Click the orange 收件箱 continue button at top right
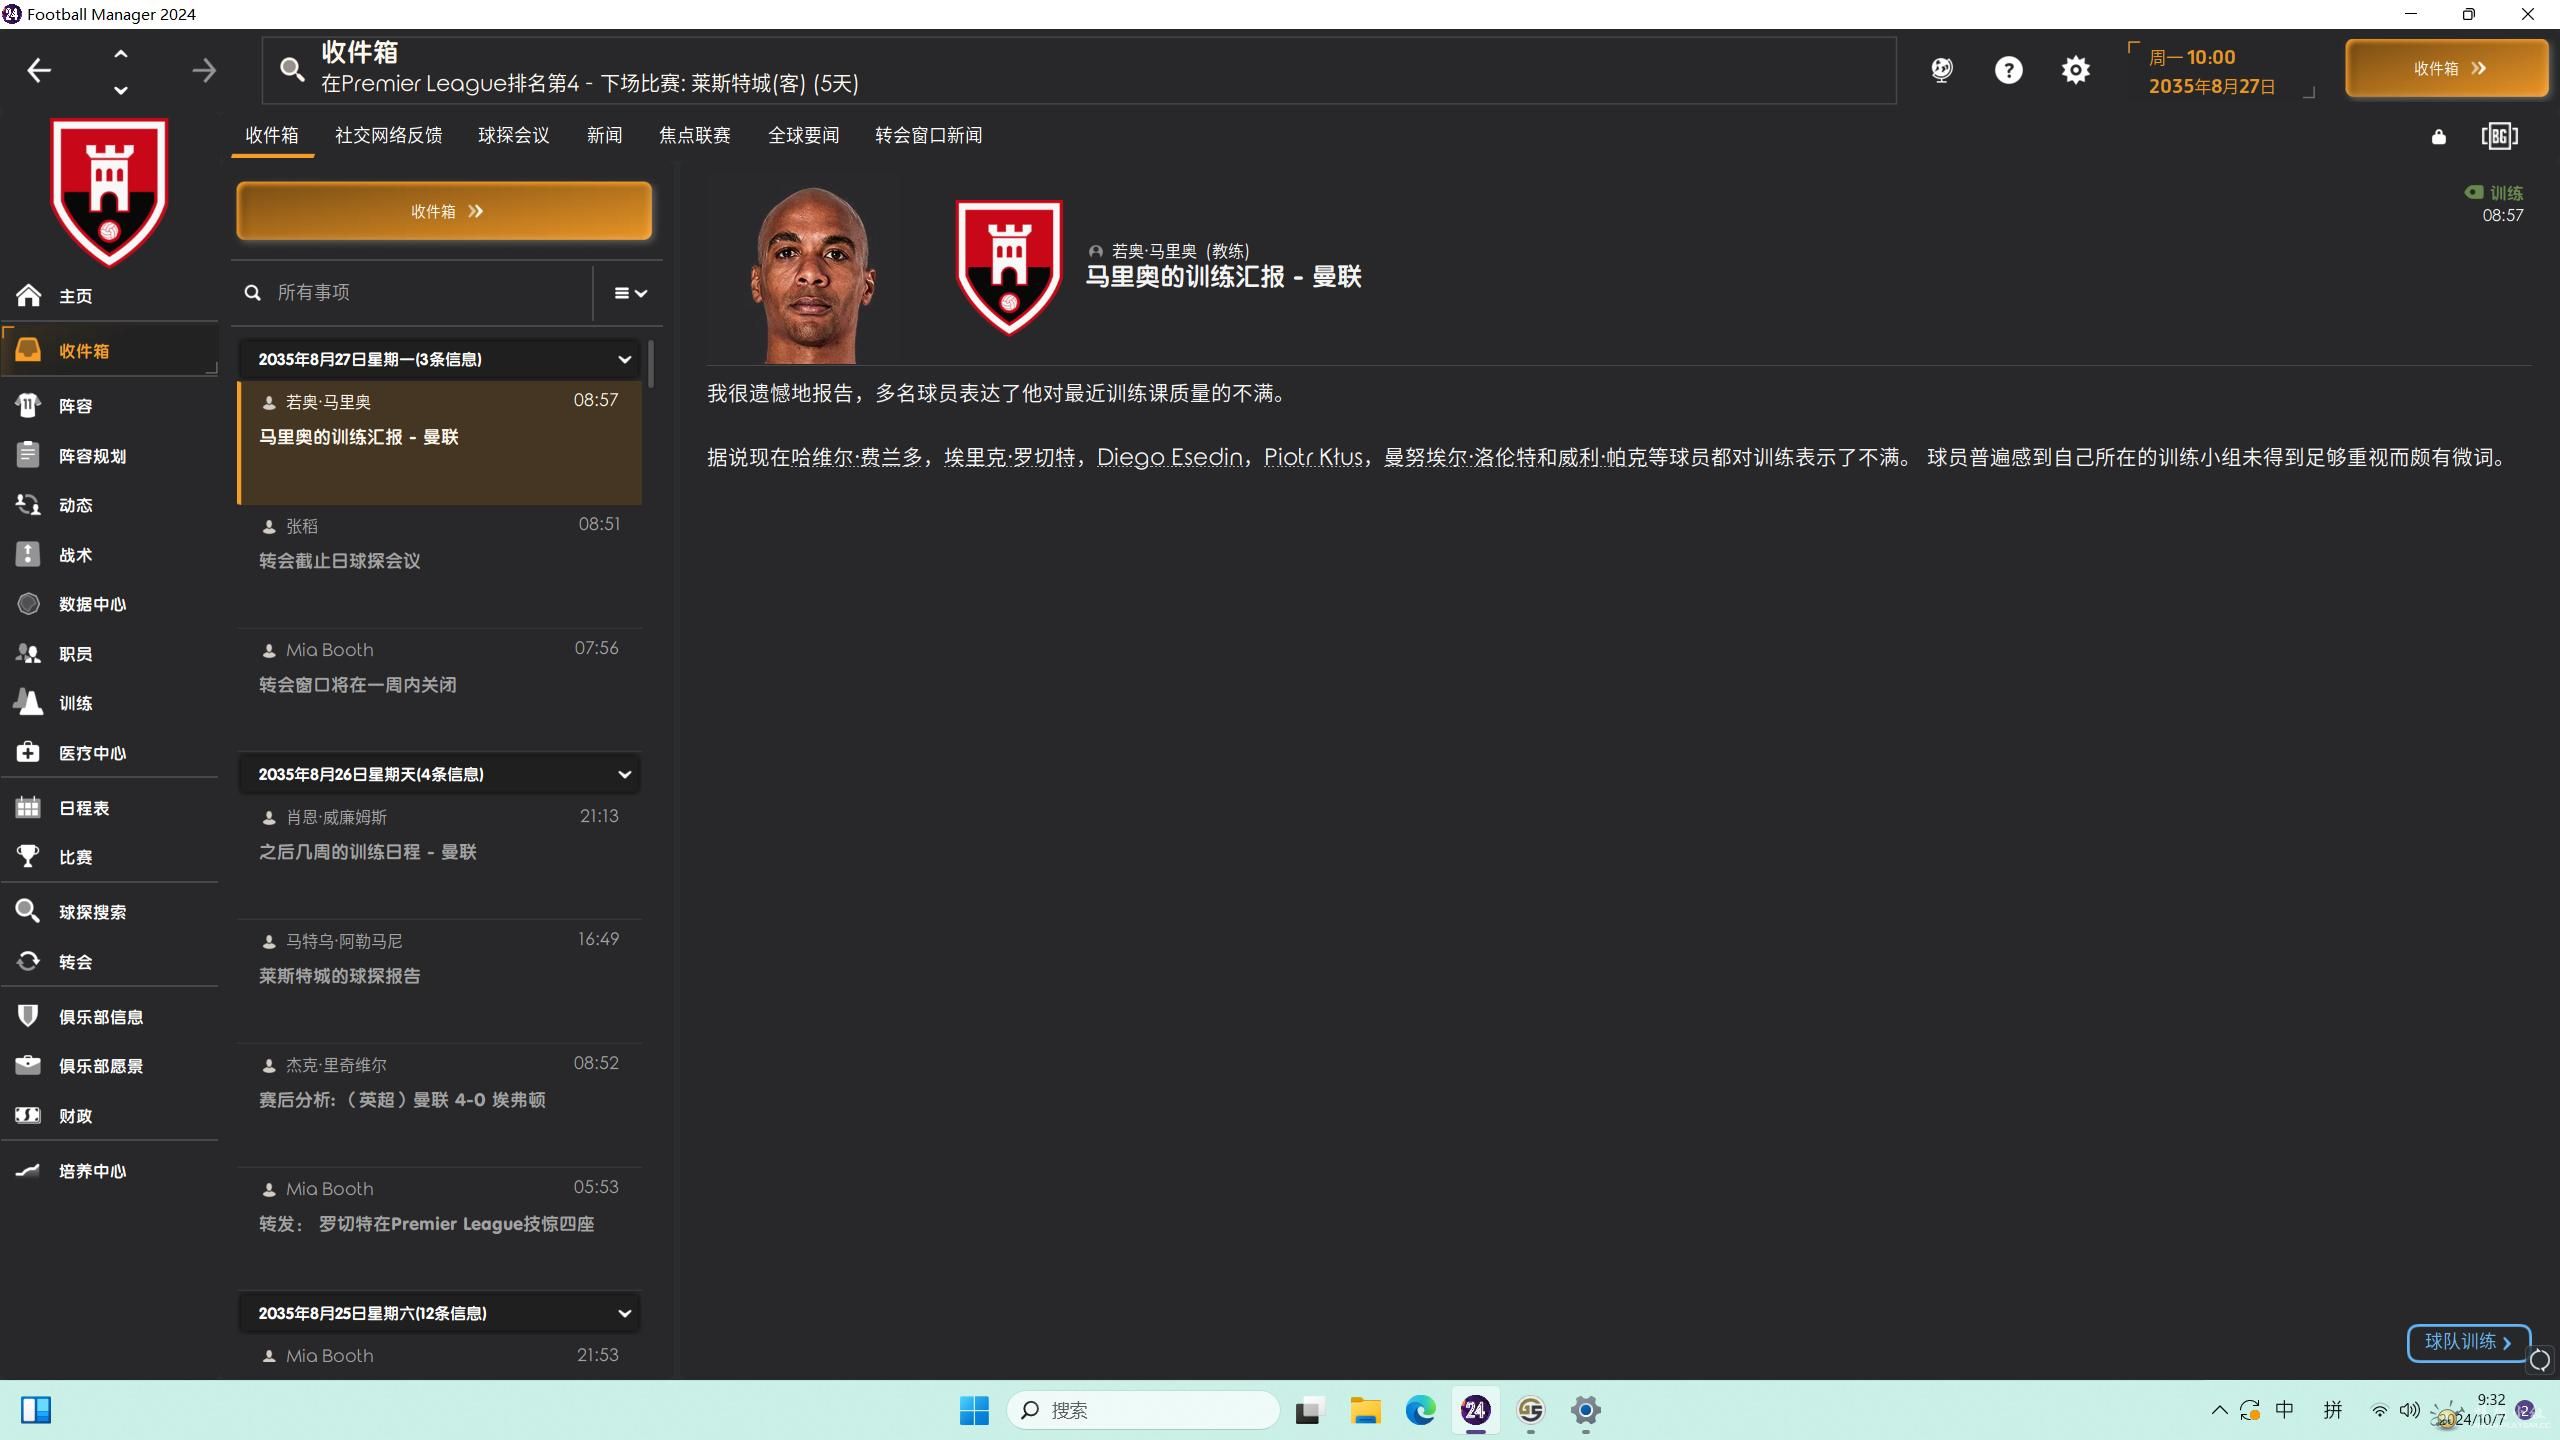This screenshot has height=1440, width=2560. tap(2446, 68)
